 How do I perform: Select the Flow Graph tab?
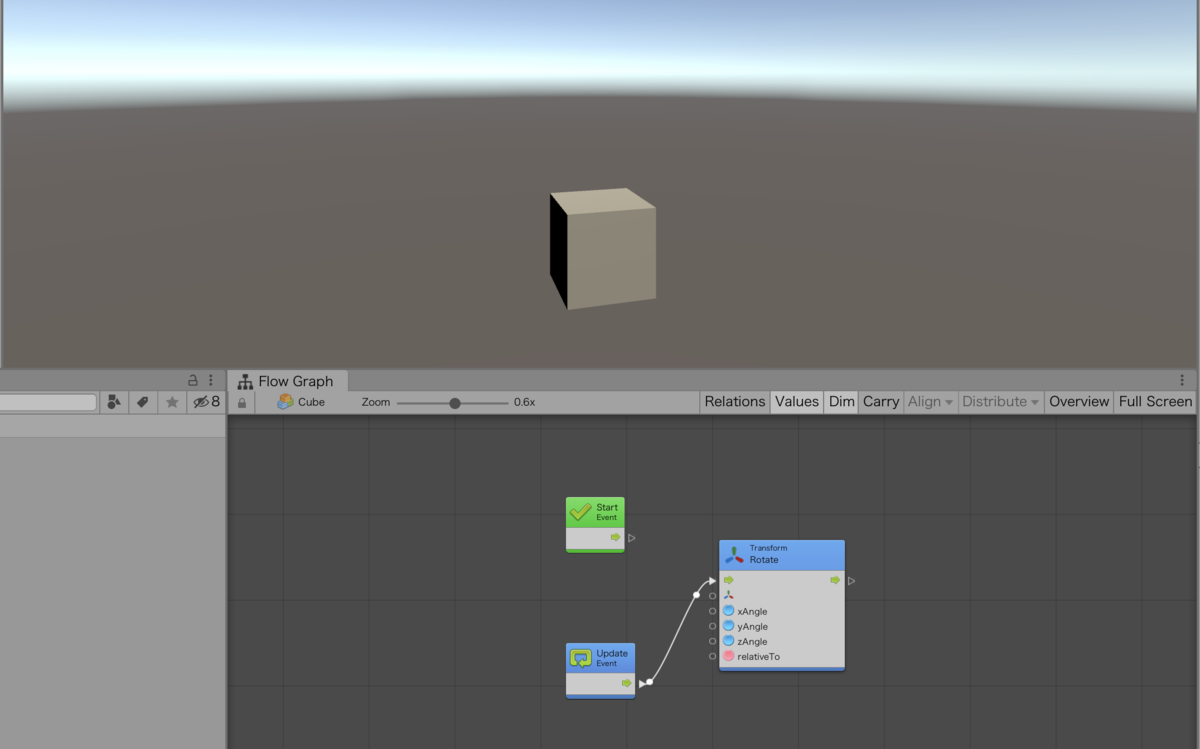coord(287,381)
